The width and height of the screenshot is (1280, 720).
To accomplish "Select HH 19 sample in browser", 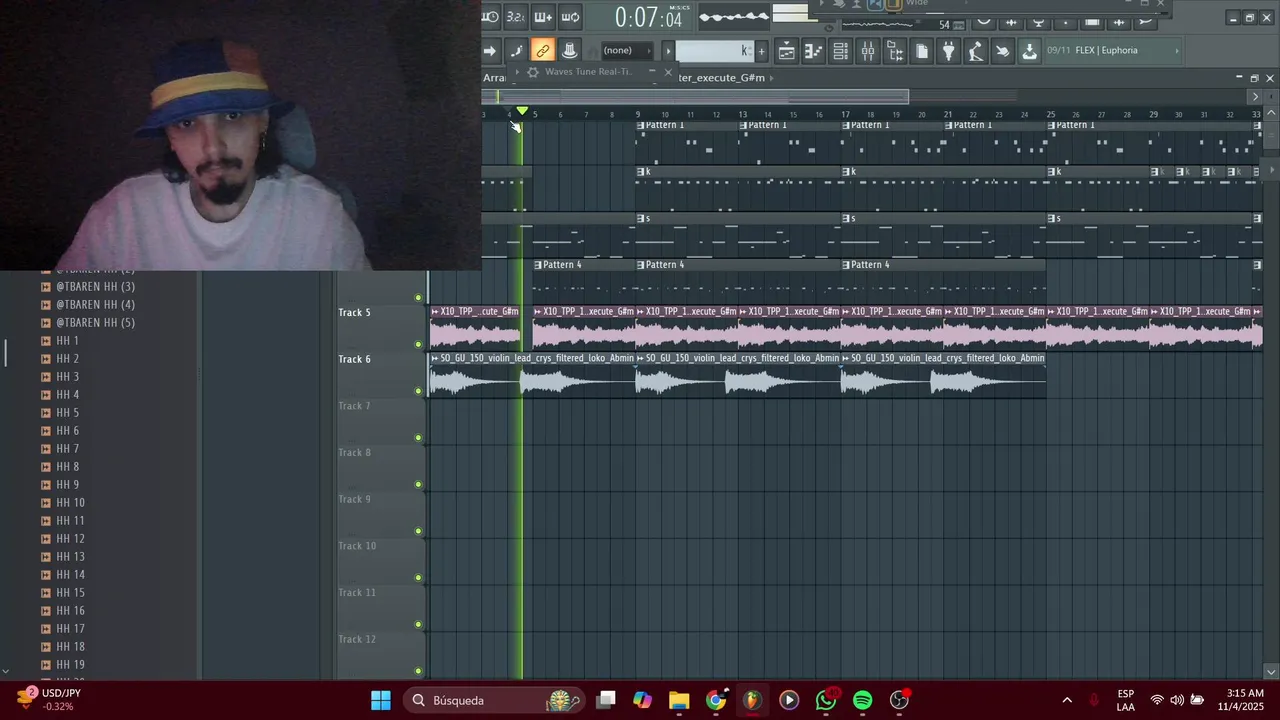I will click(70, 665).
